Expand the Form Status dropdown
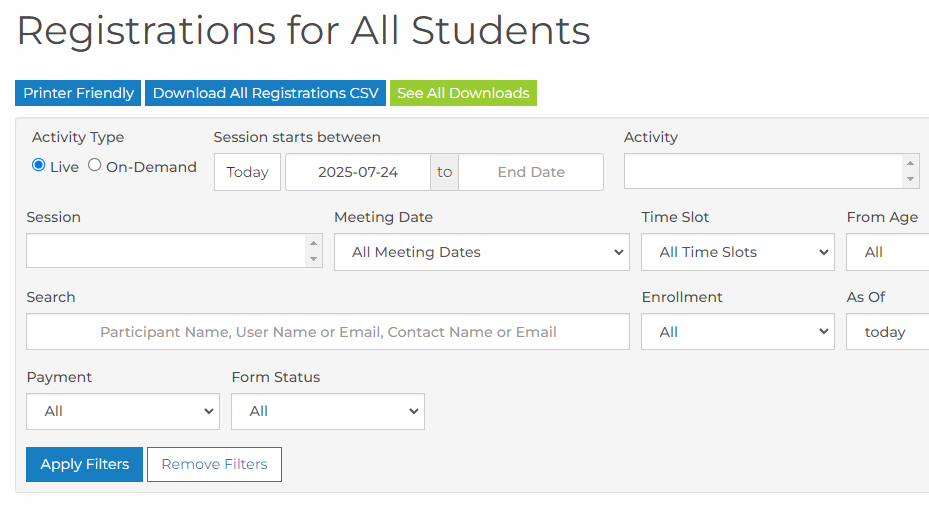Viewport: 929px width, 511px height. [x=328, y=411]
